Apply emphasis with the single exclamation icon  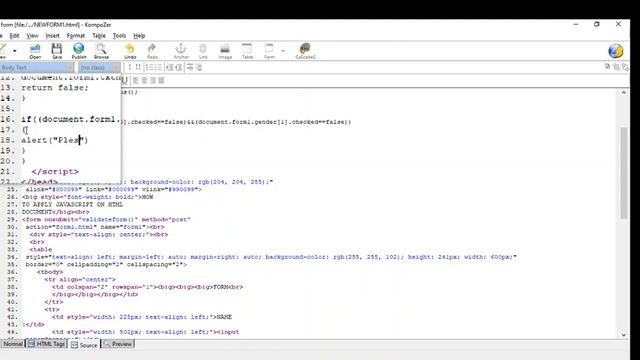pos(130,67)
